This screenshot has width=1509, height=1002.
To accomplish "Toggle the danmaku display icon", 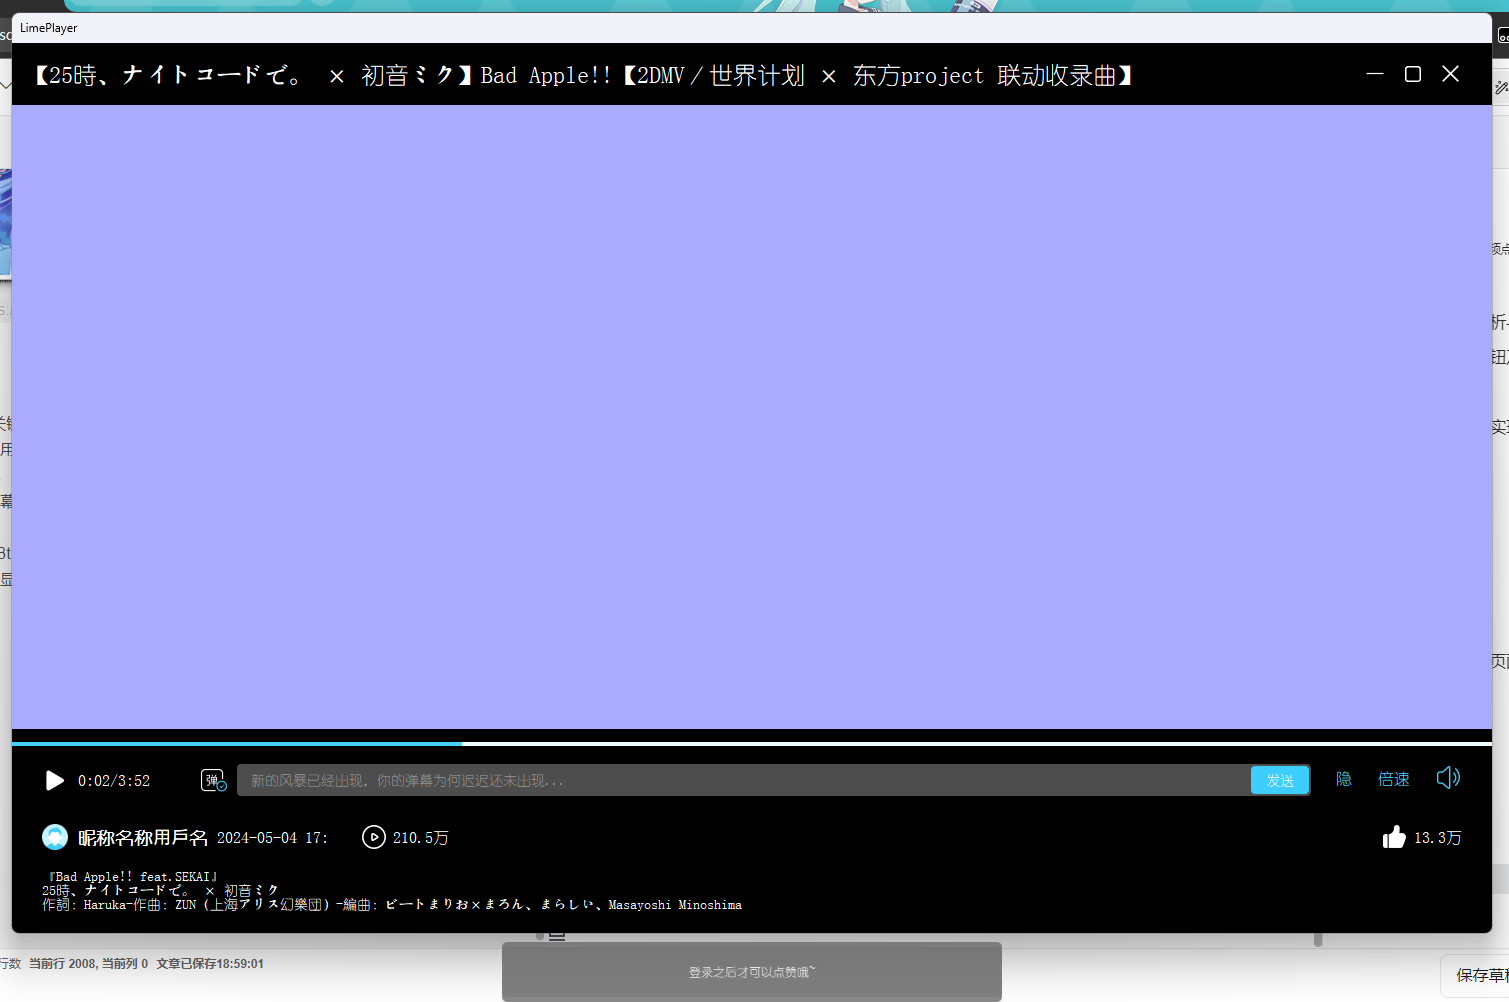I will point(214,780).
